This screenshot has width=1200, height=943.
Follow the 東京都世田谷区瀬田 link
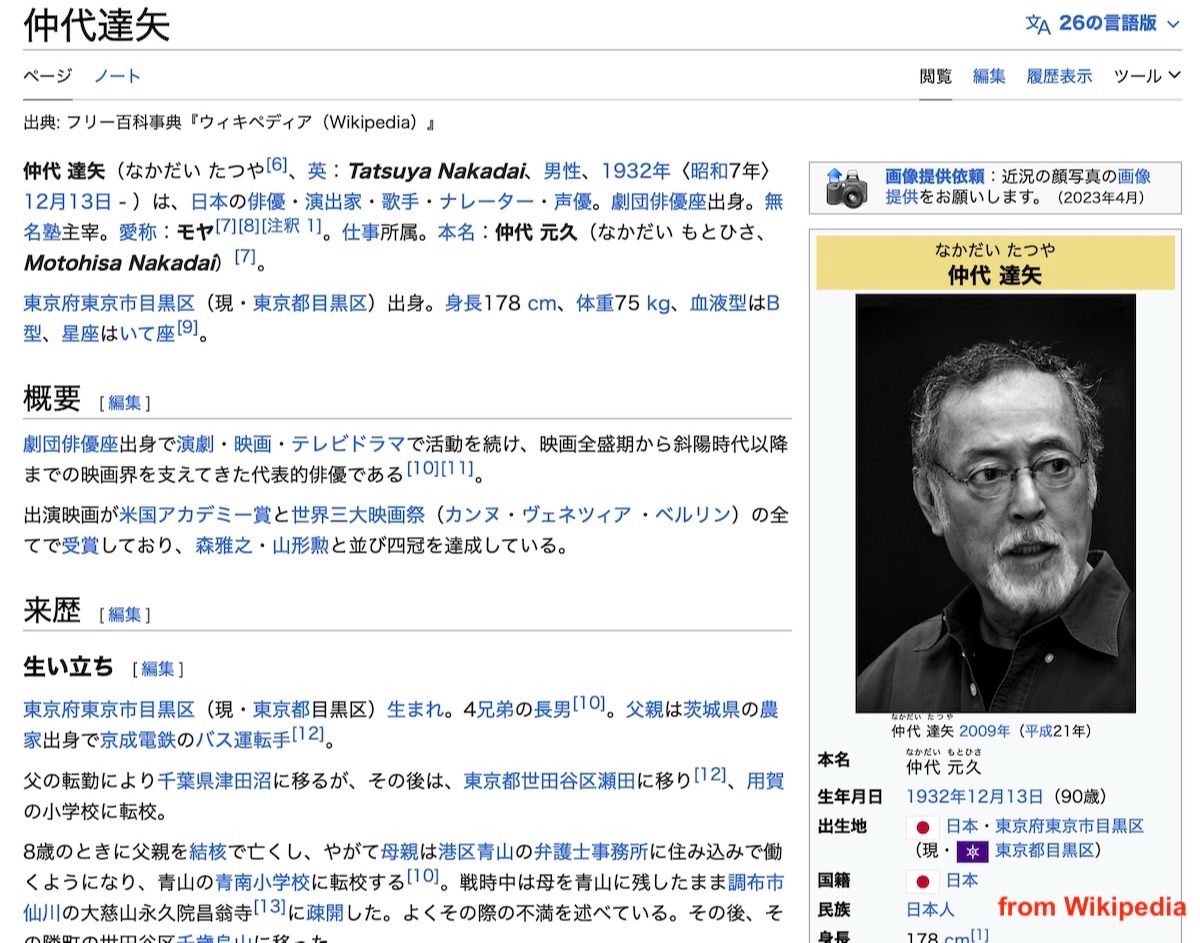pyautogui.click(x=550, y=781)
